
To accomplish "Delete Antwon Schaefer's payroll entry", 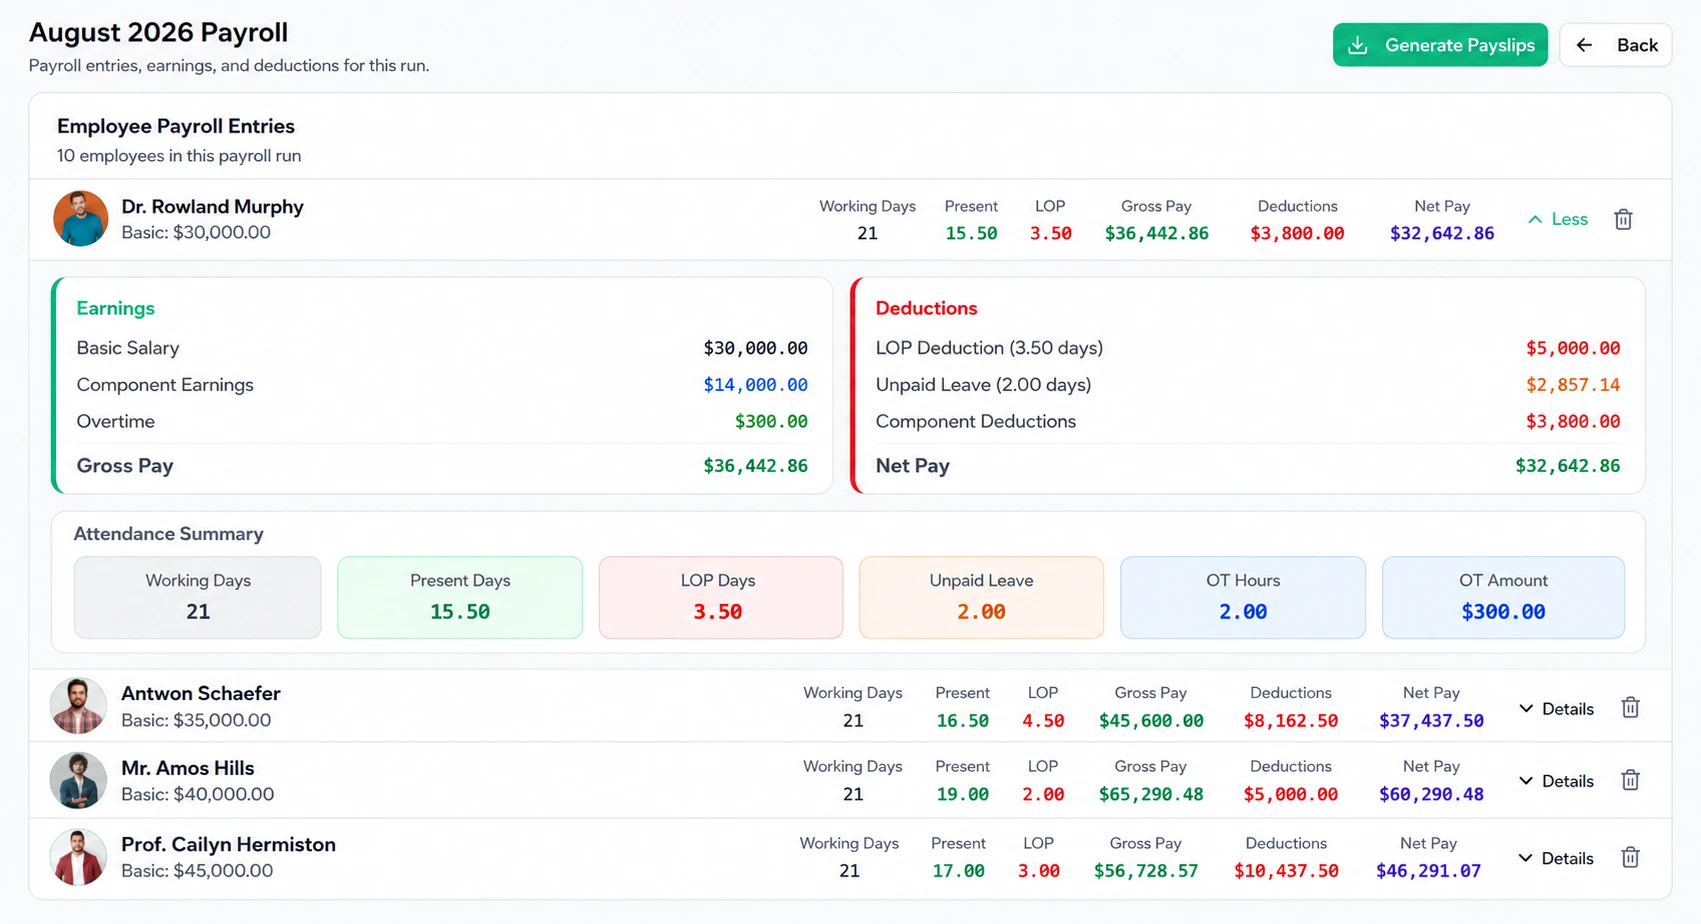I will click(1630, 708).
